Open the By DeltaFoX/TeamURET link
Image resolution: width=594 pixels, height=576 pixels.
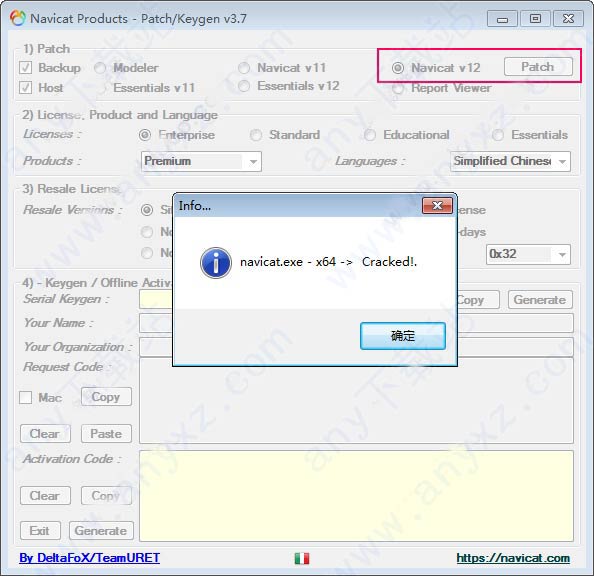[89, 558]
